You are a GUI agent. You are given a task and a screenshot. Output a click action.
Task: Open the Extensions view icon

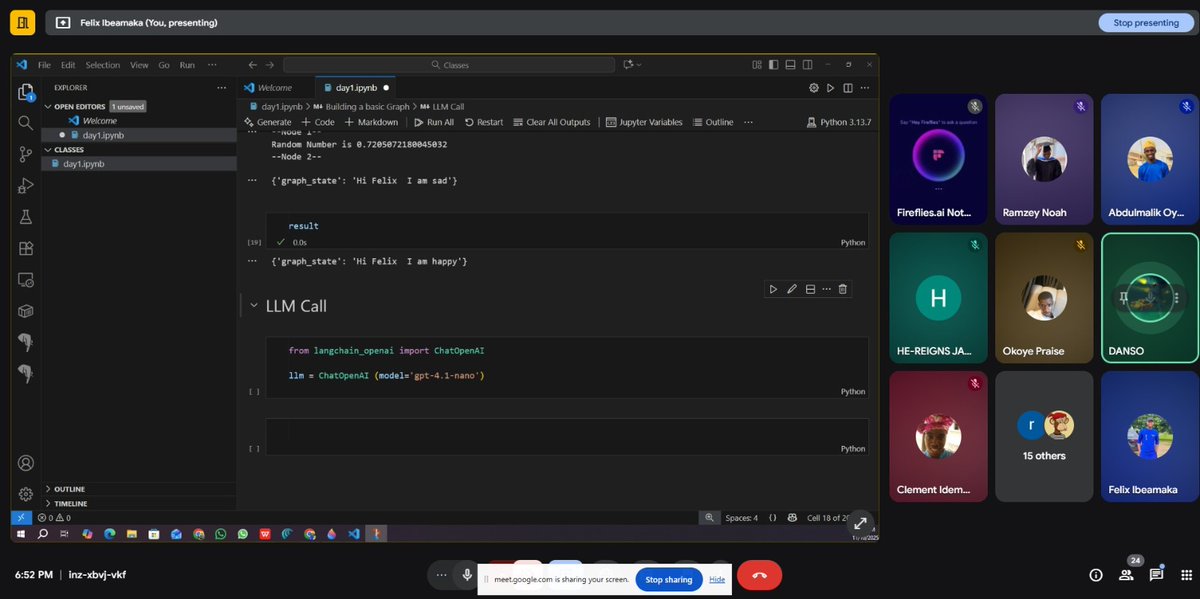coord(26,249)
